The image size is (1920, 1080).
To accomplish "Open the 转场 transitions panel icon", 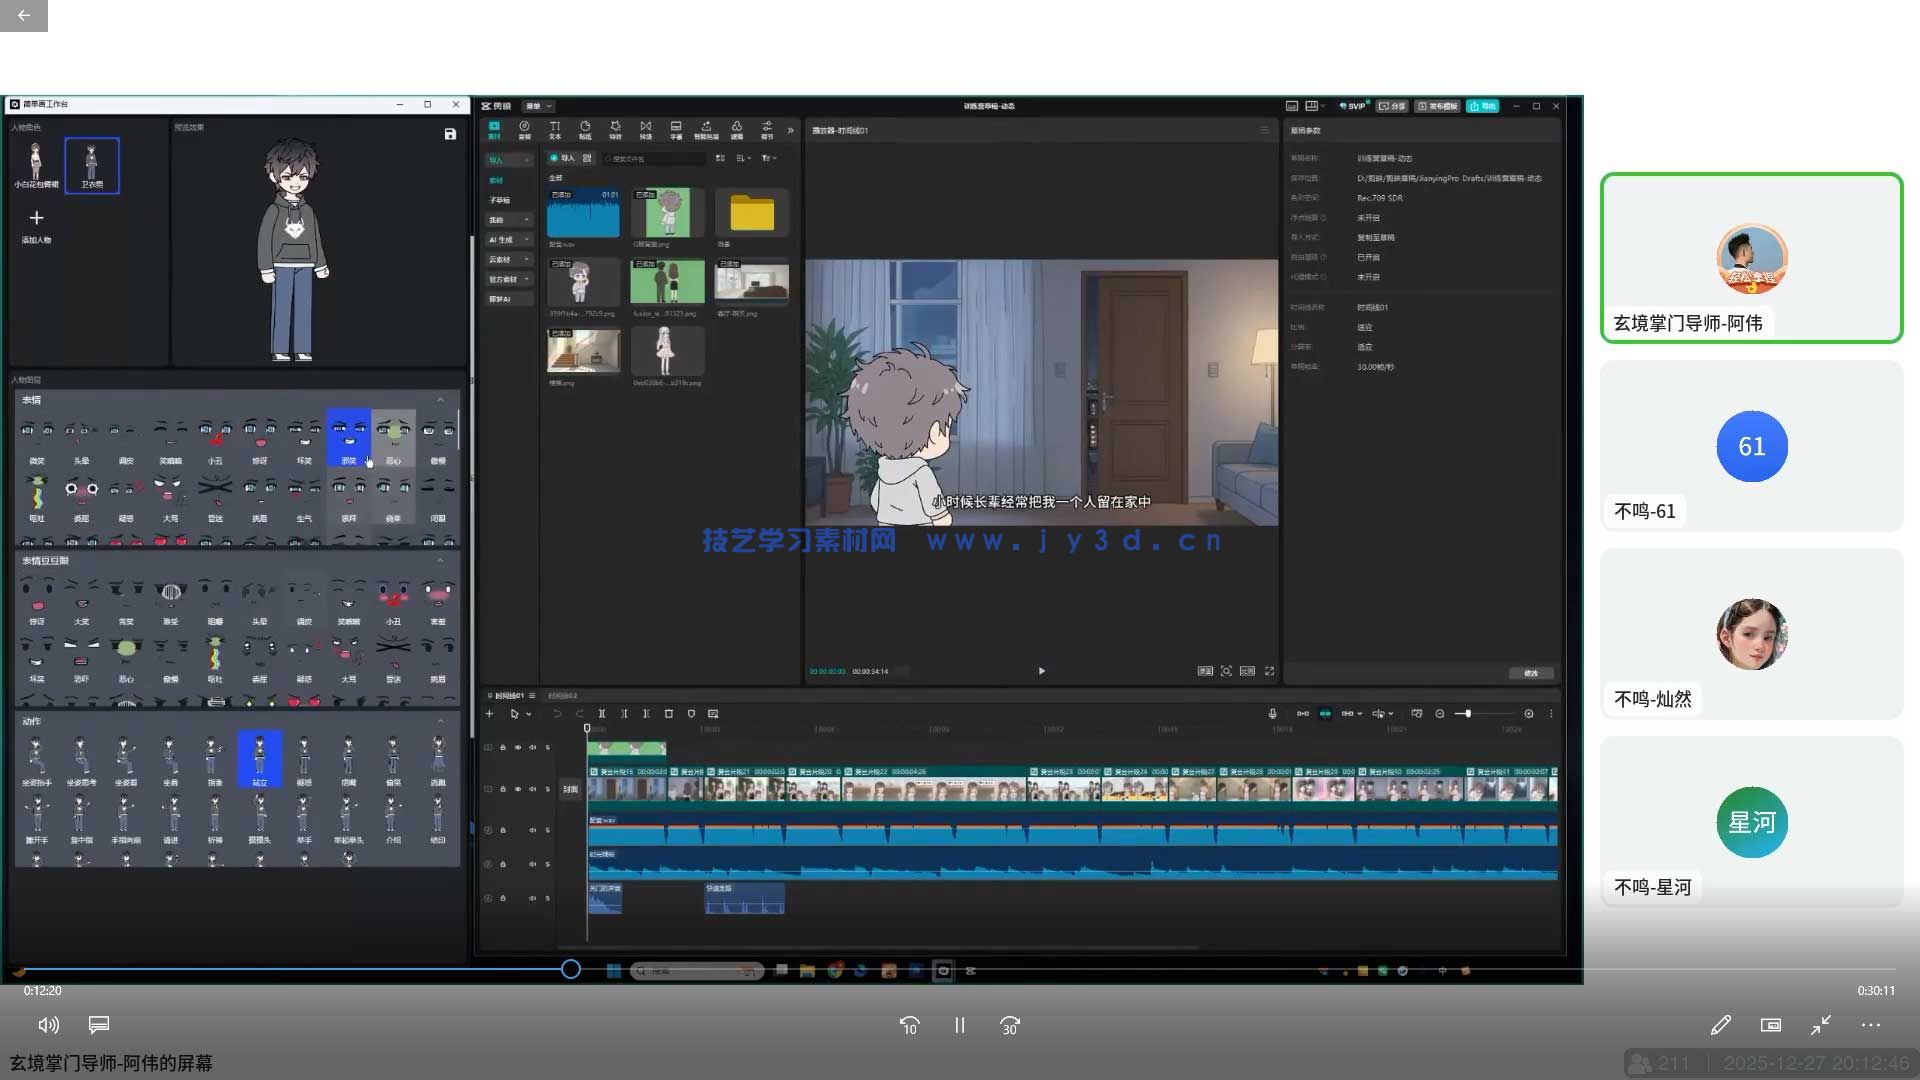I will coord(646,130).
